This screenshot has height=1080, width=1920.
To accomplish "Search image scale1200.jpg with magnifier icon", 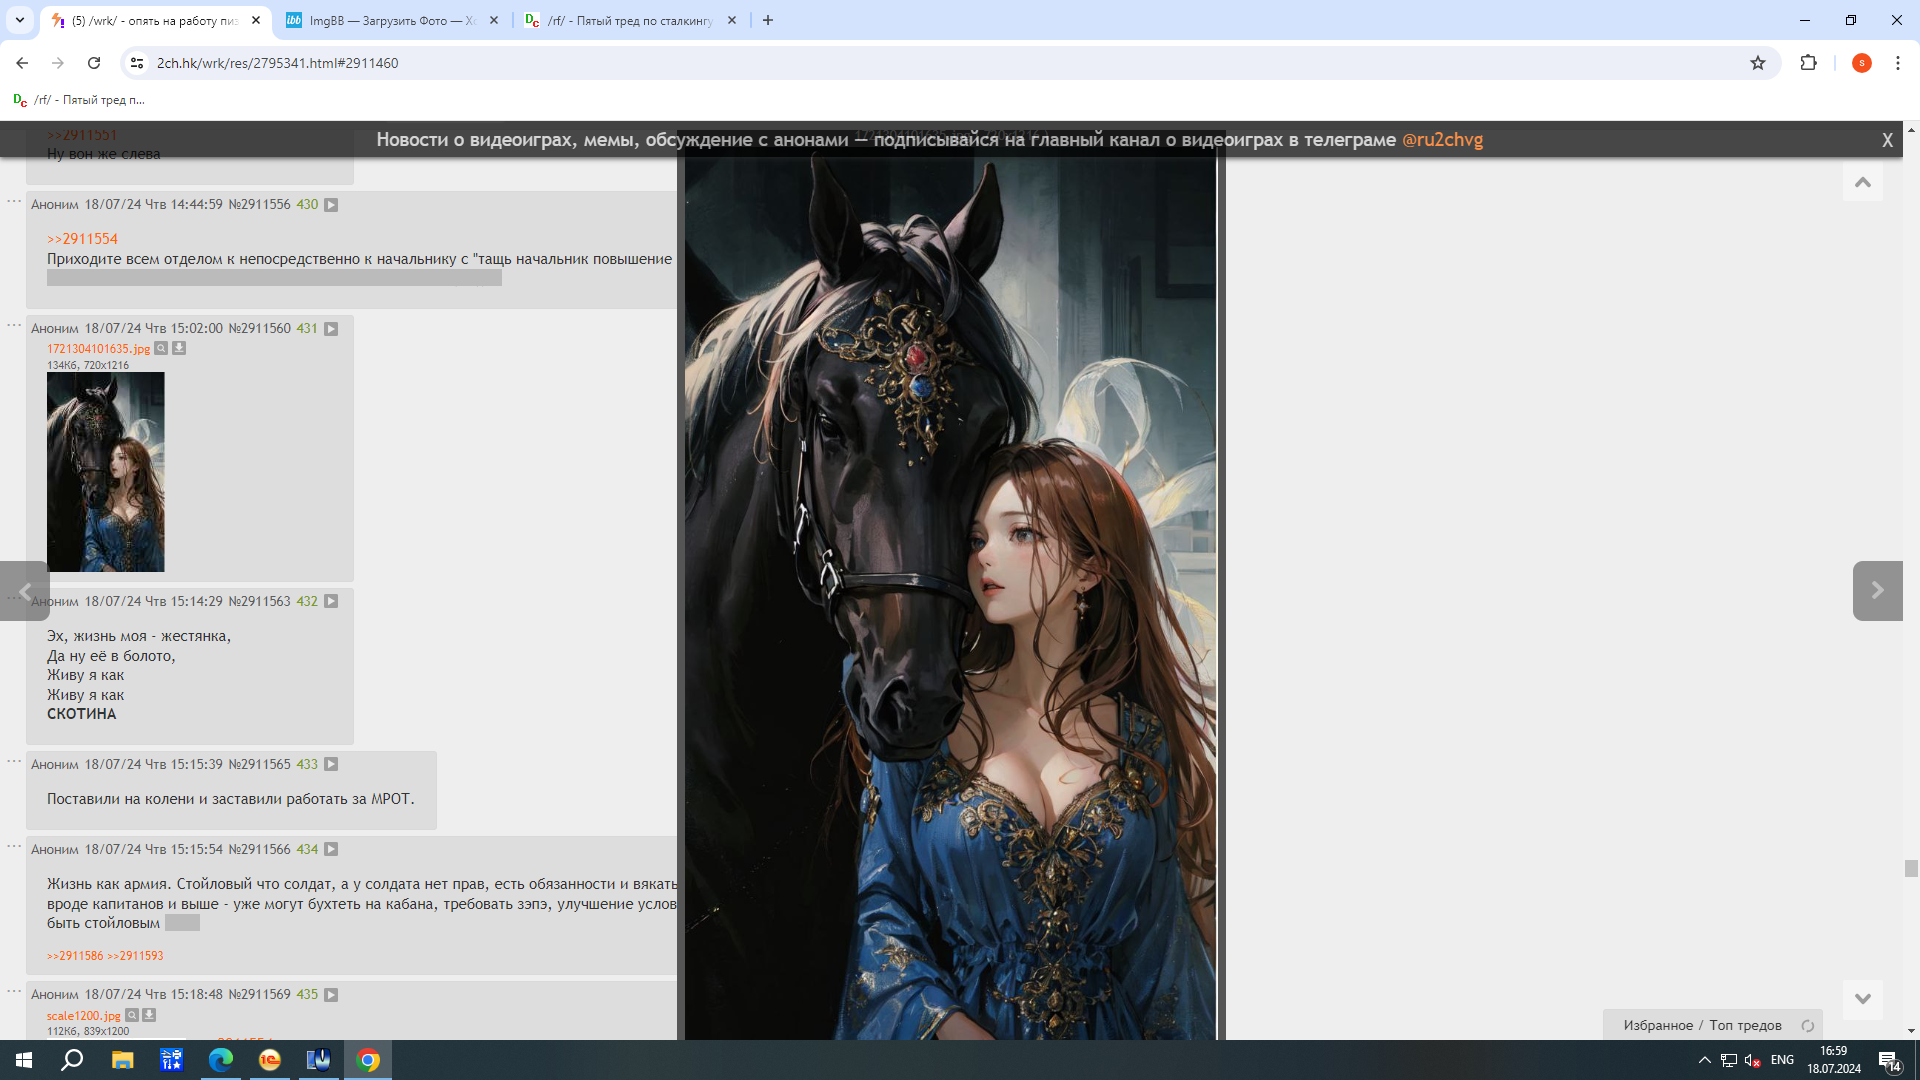I will coord(131,1016).
